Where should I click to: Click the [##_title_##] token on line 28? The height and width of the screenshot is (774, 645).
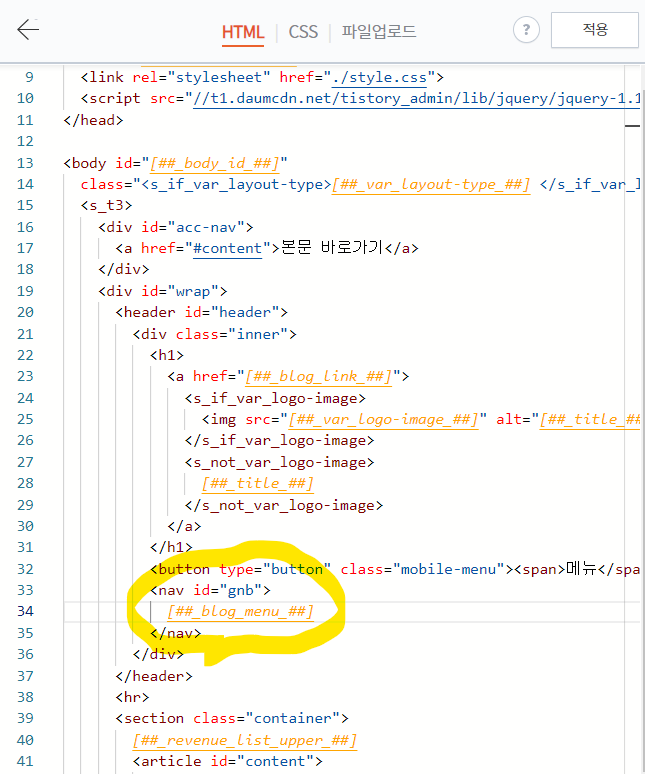[258, 483]
